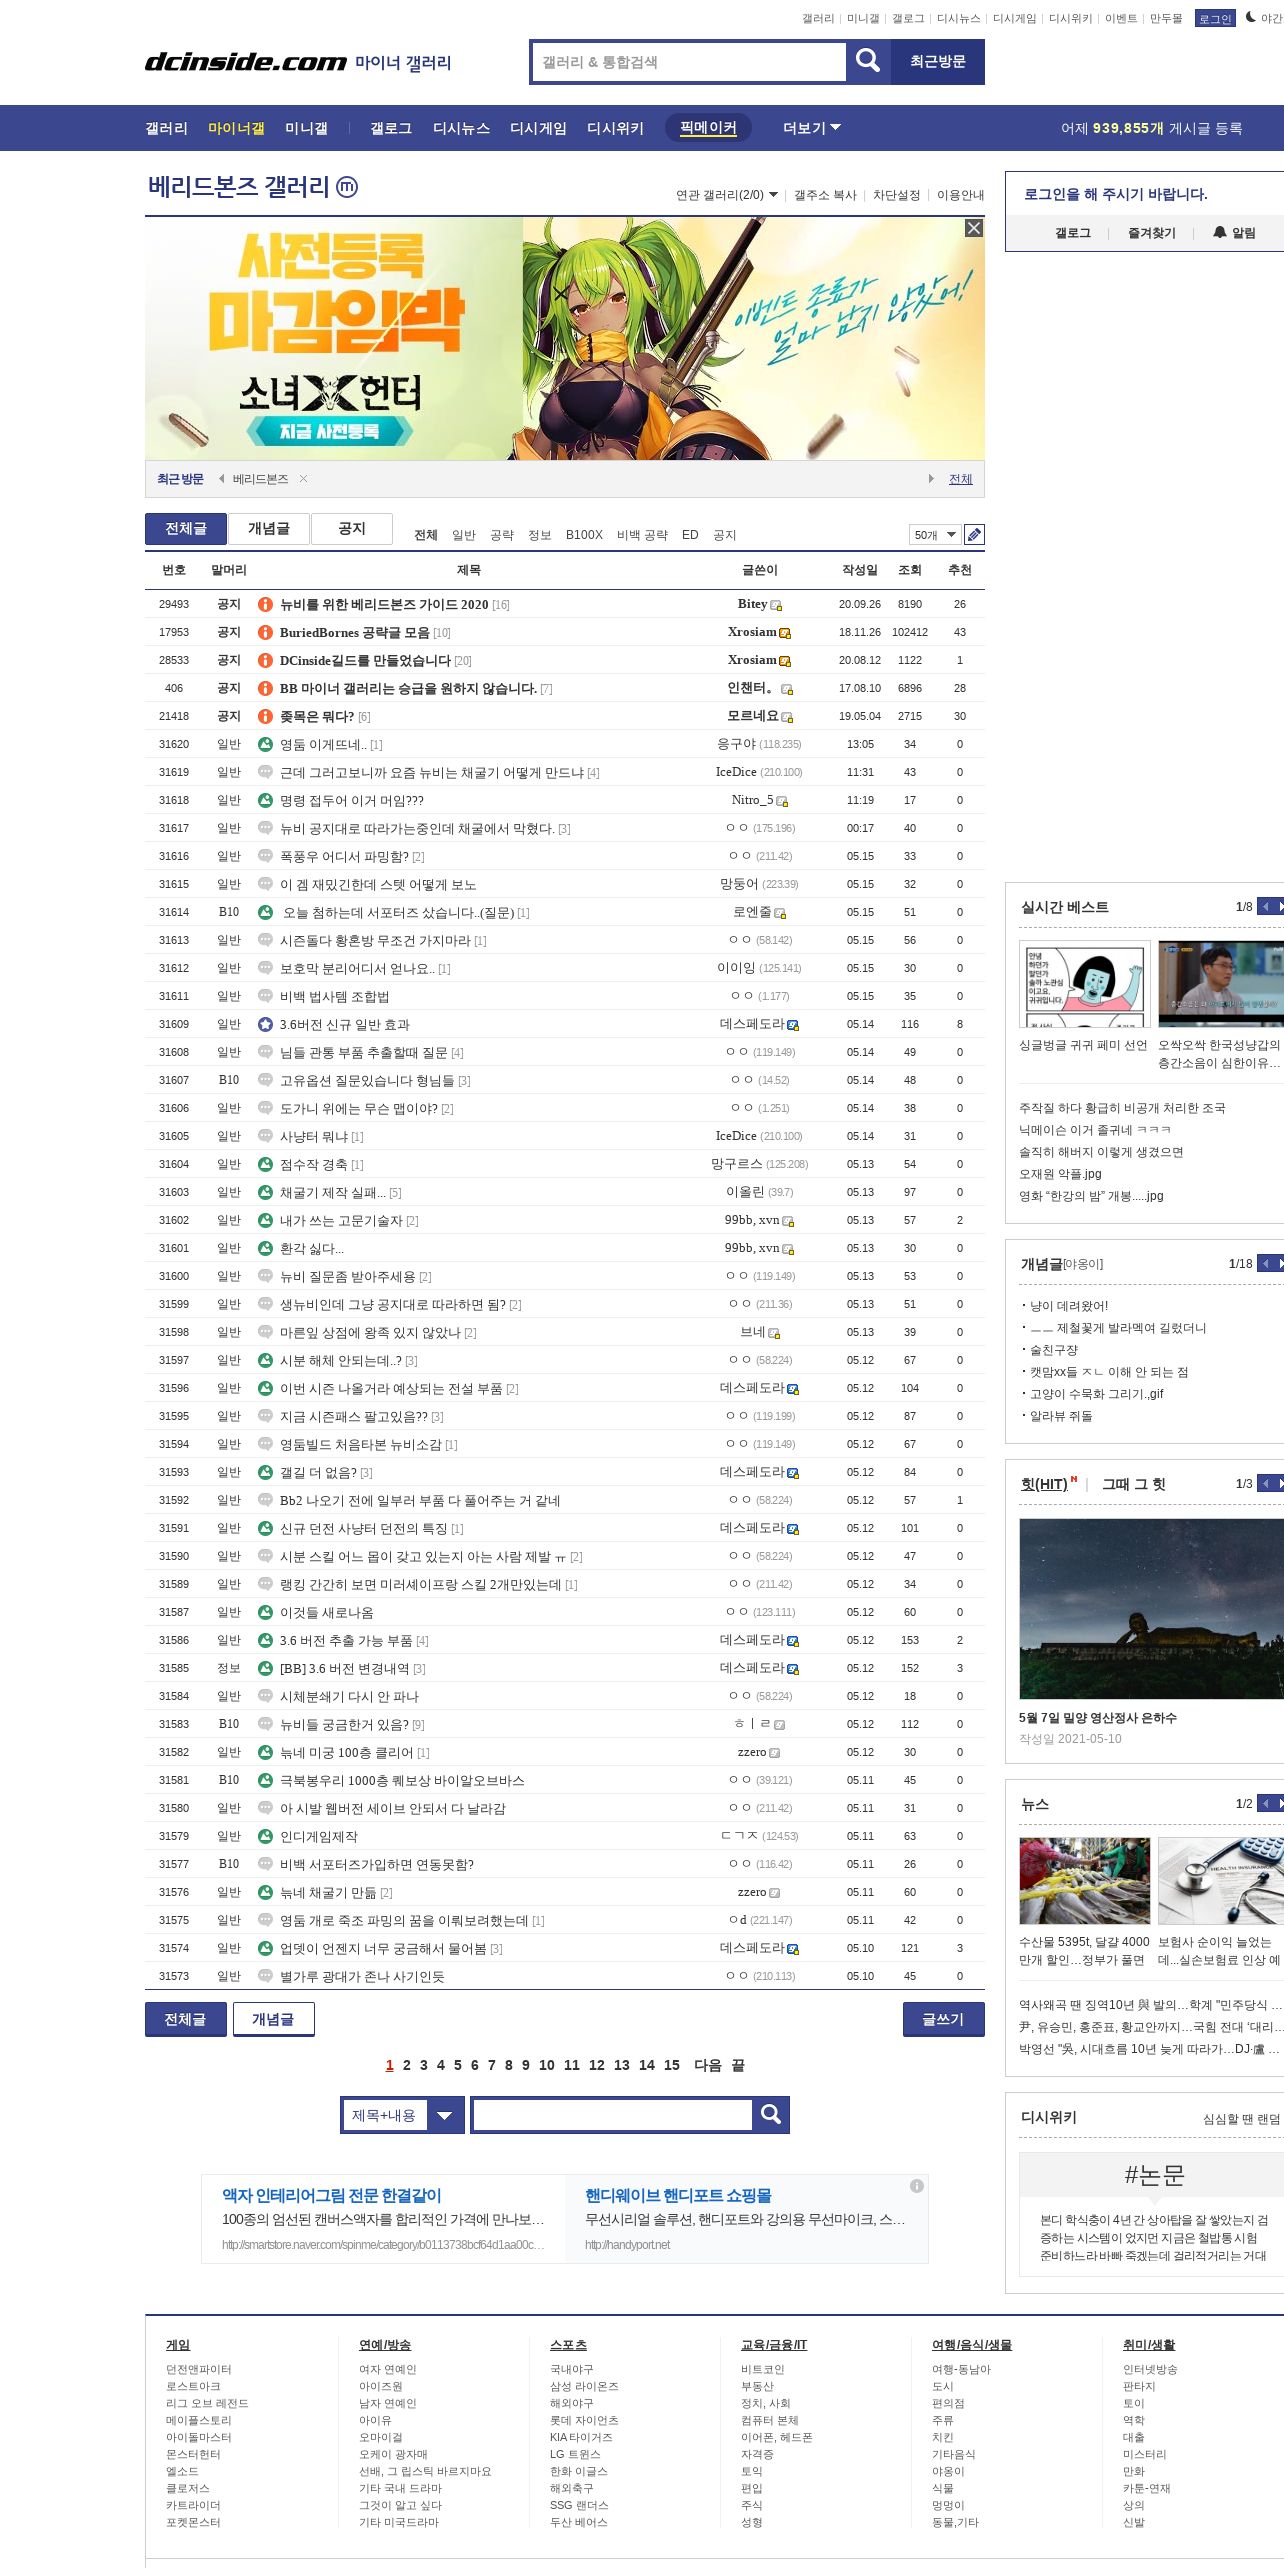Click 끝 last-page link
1284x2568 pixels.
(738, 2065)
